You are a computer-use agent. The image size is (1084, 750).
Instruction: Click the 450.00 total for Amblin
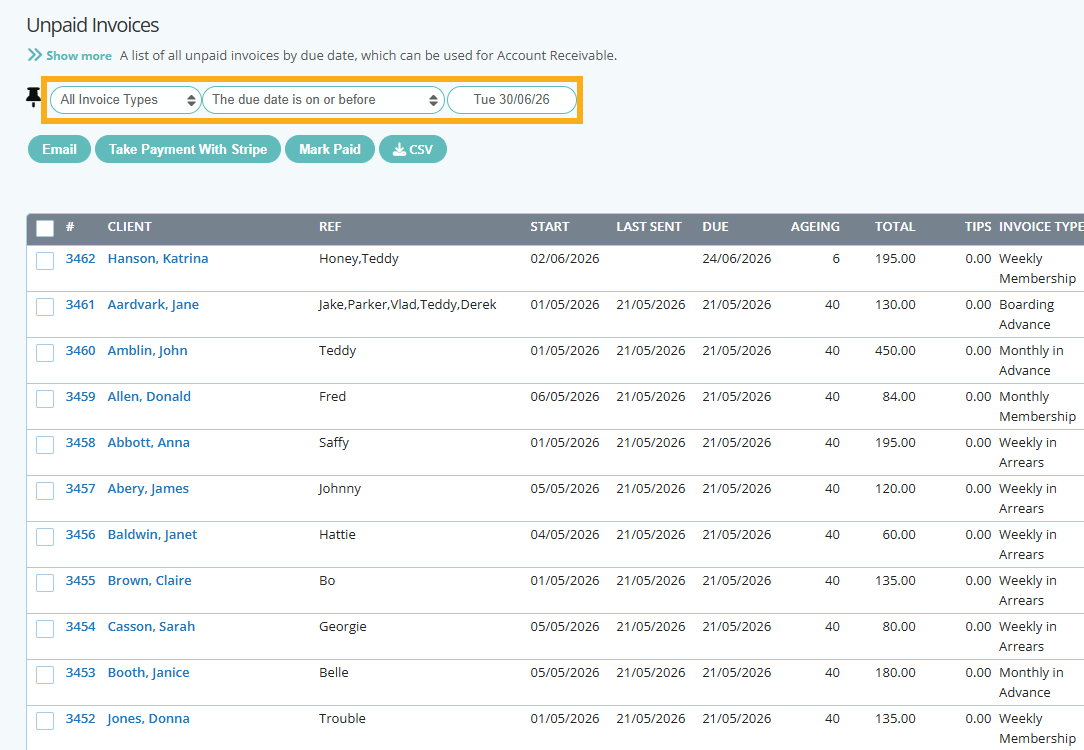click(895, 350)
